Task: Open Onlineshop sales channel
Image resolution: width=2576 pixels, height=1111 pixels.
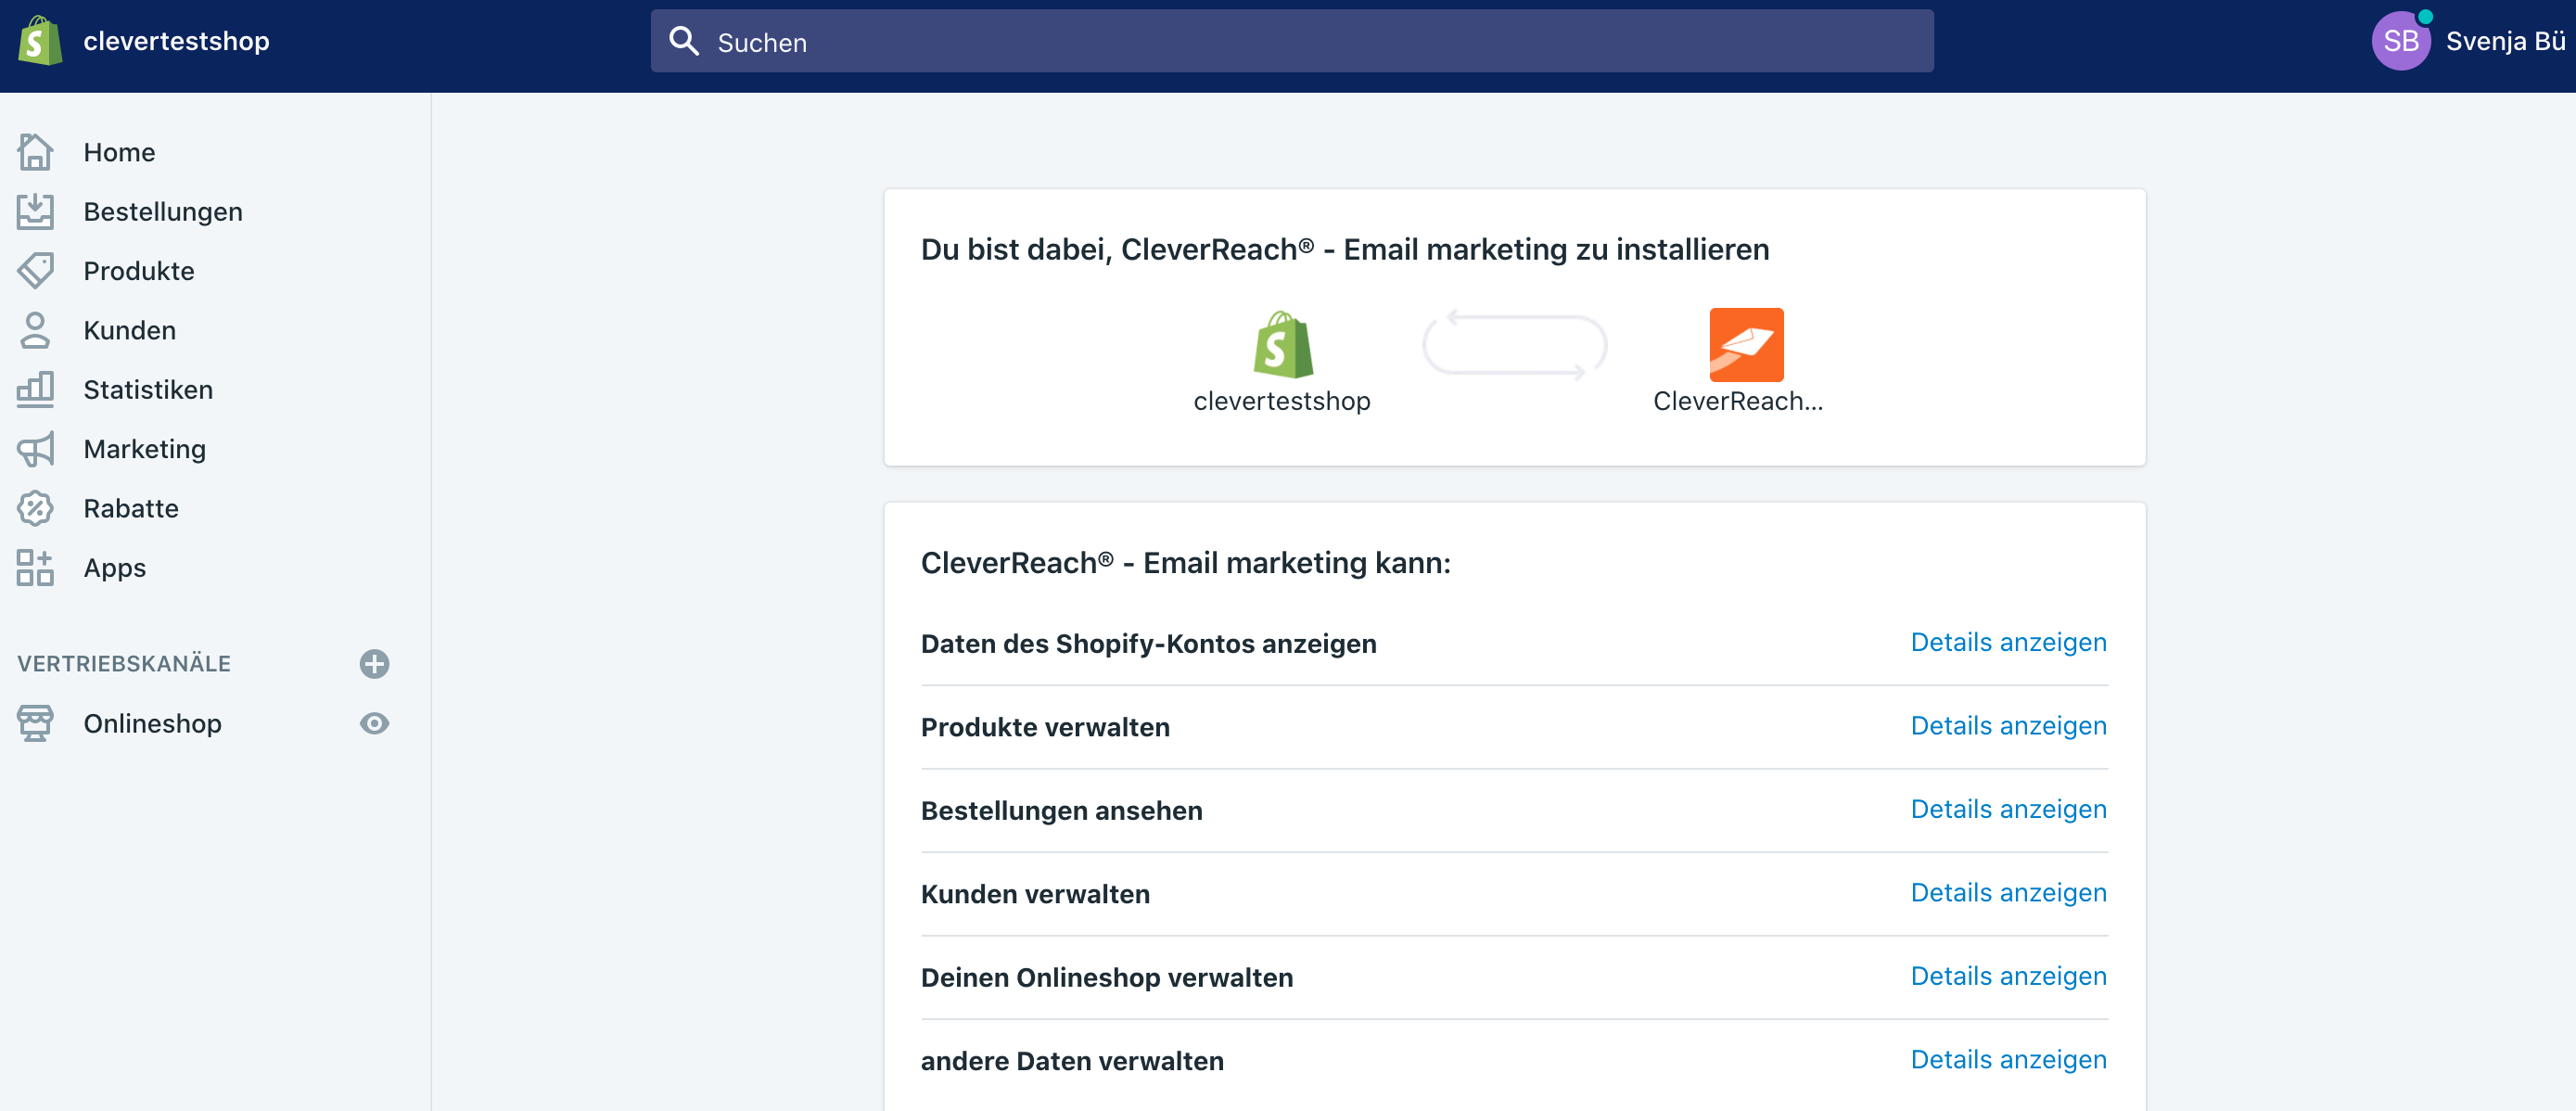Action: (153, 723)
